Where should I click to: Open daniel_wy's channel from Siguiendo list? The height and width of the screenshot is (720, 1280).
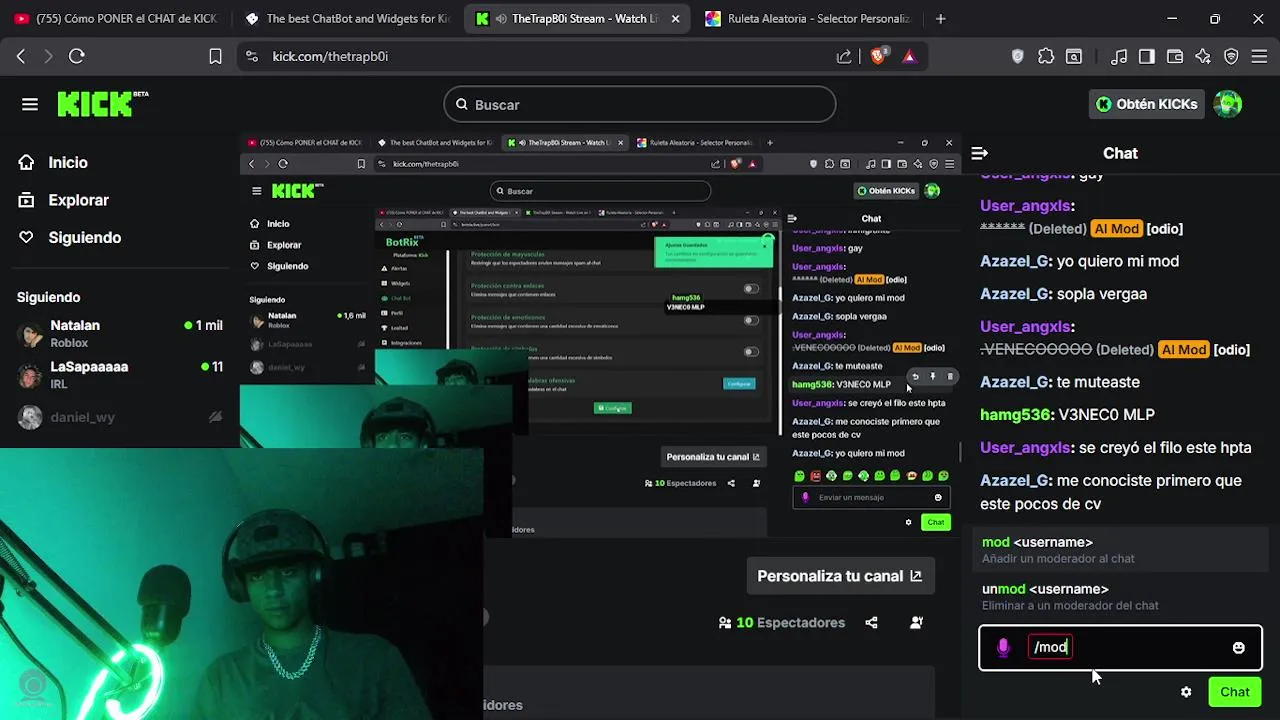click(120, 417)
